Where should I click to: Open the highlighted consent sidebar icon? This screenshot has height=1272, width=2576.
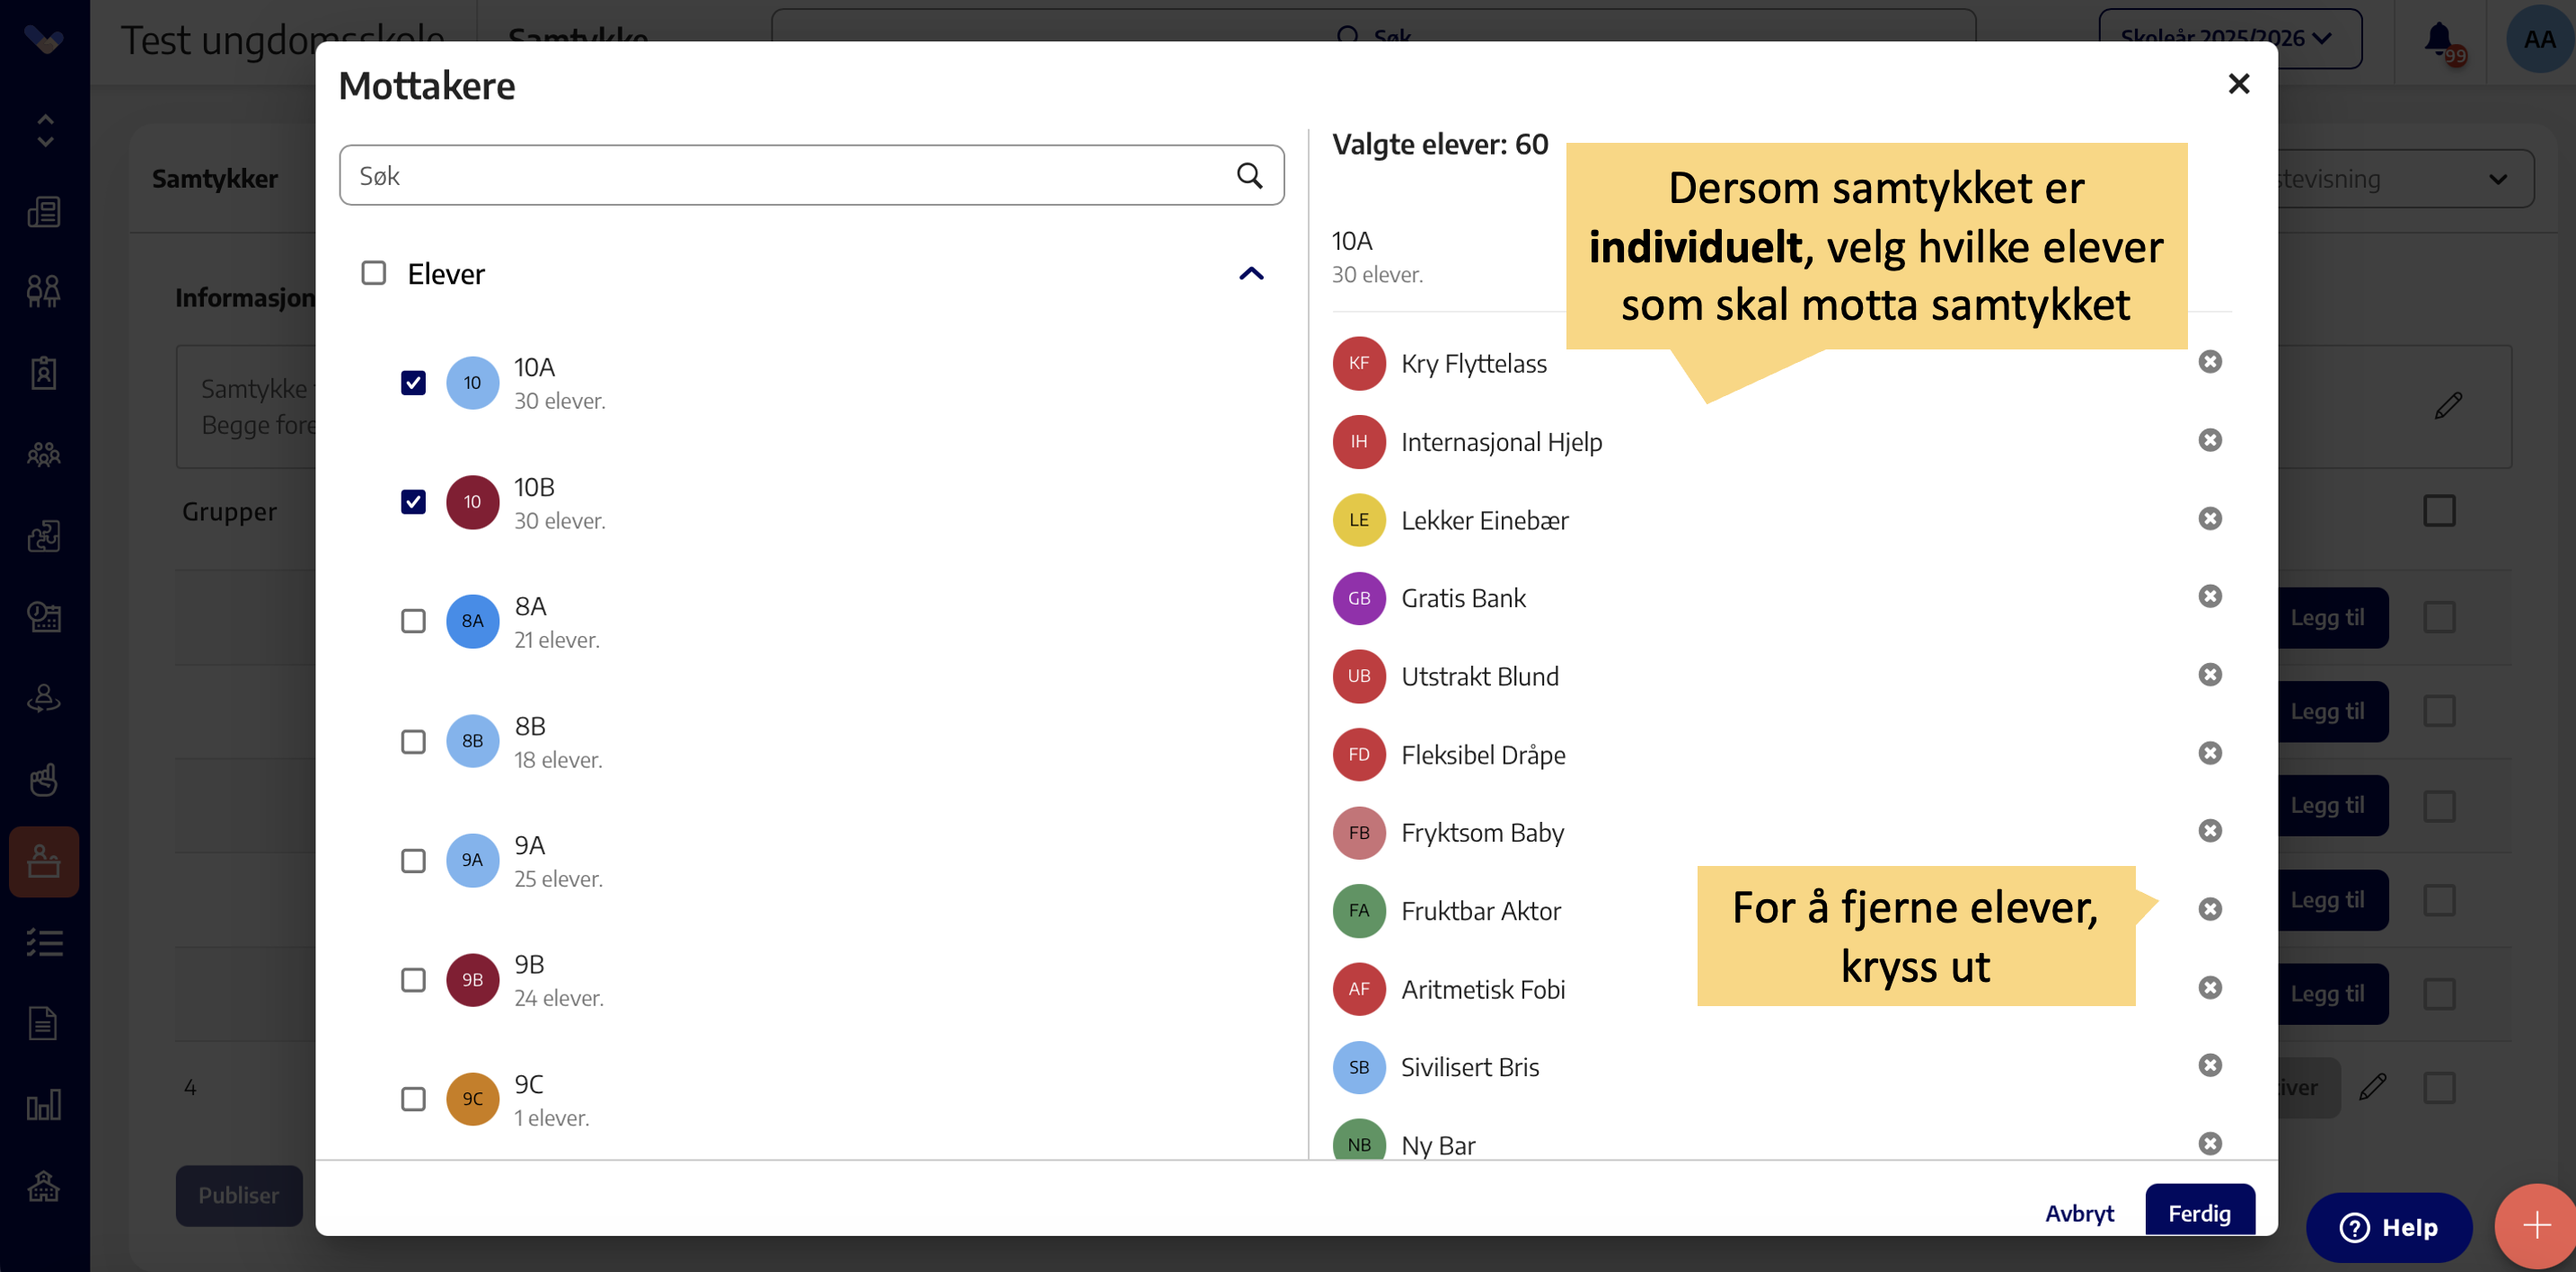point(44,861)
